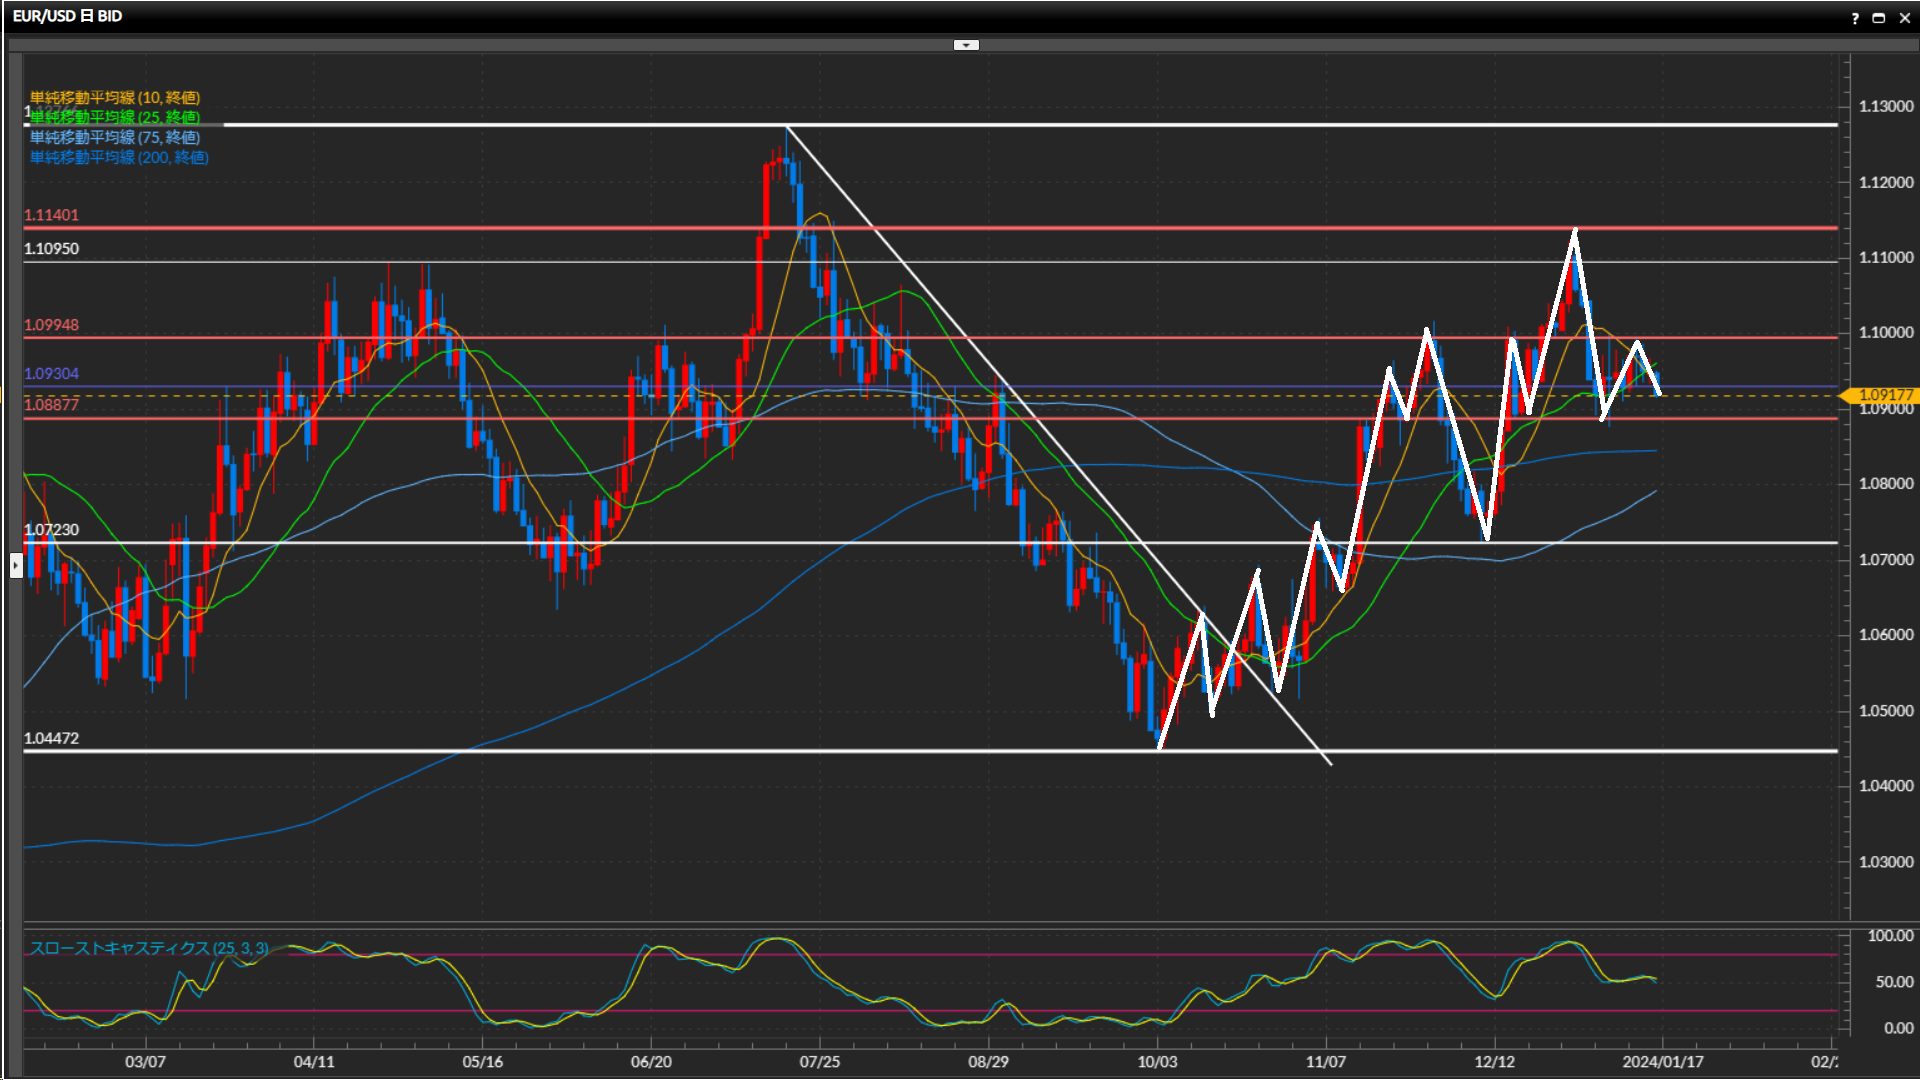Screen dimensions: 1920x1080
Task: Select the 200-period moving average label
Action: (119, 157)
